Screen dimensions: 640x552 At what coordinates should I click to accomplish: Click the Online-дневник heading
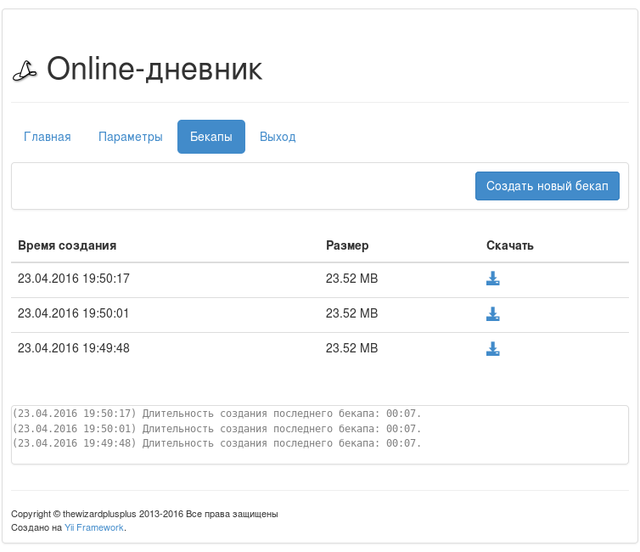point(154,69)
